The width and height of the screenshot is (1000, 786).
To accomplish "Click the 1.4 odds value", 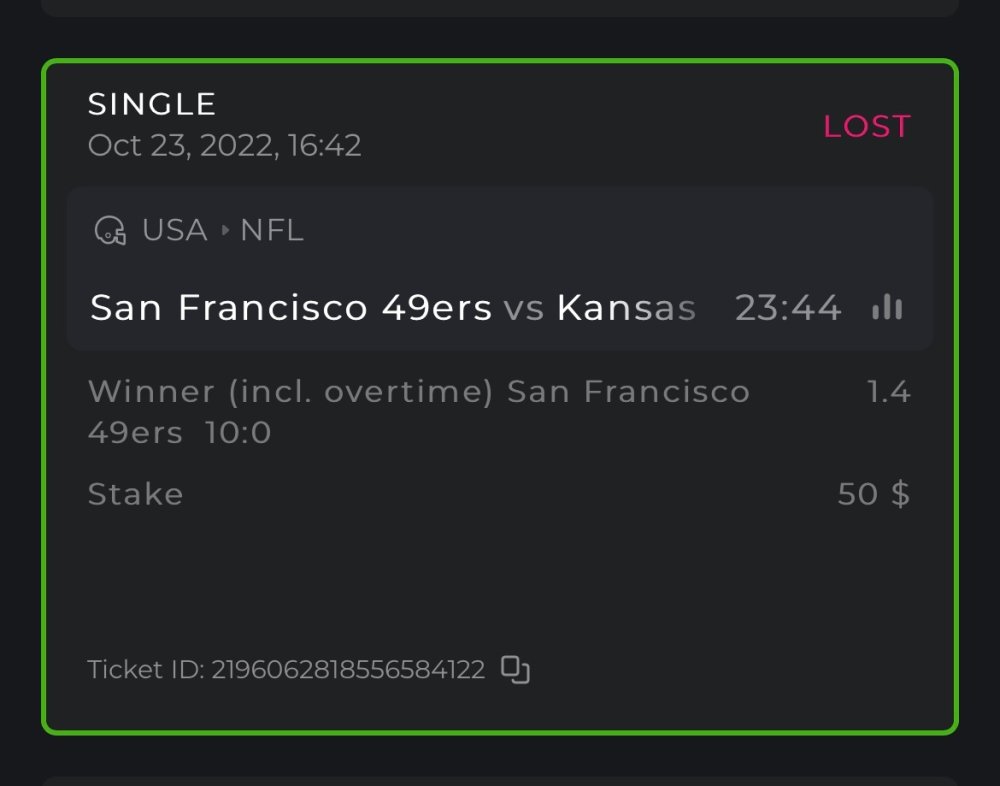I will tap(888, 392).
